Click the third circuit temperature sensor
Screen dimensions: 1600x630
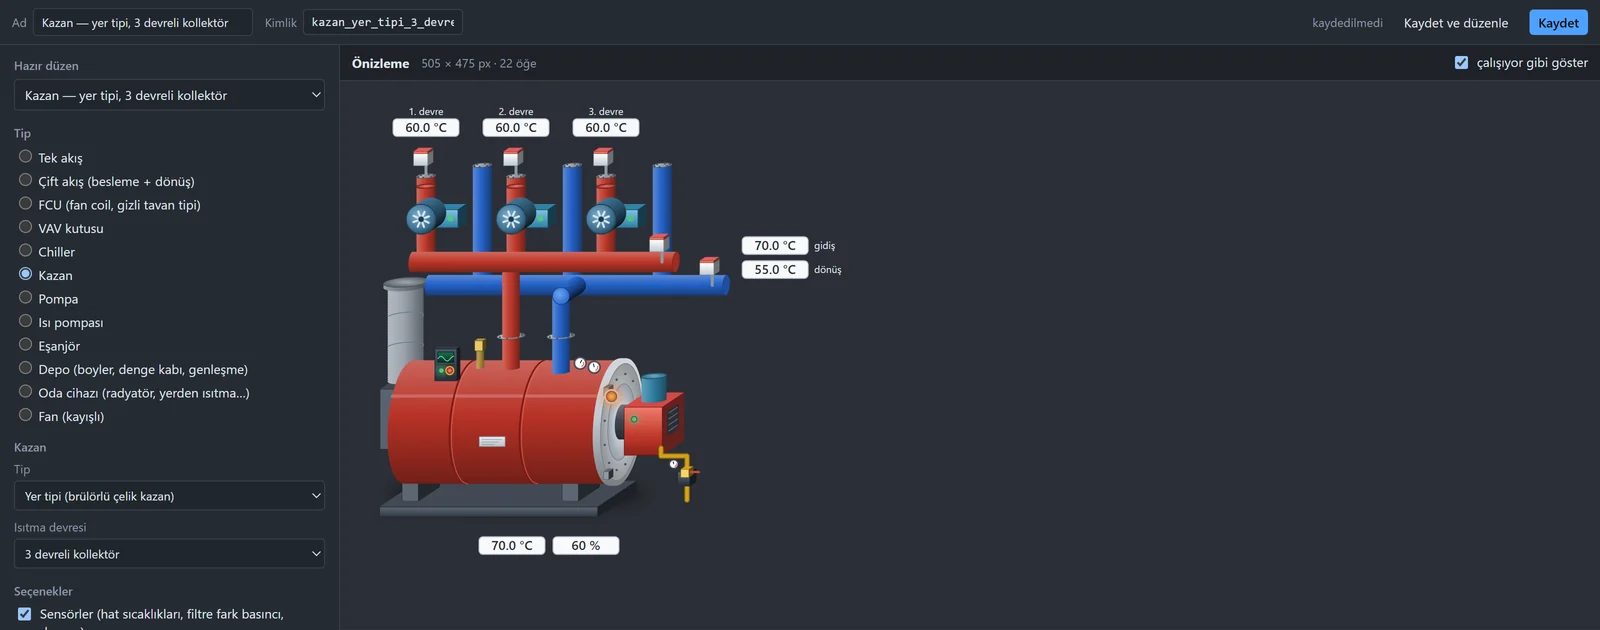tap(603, 160)
